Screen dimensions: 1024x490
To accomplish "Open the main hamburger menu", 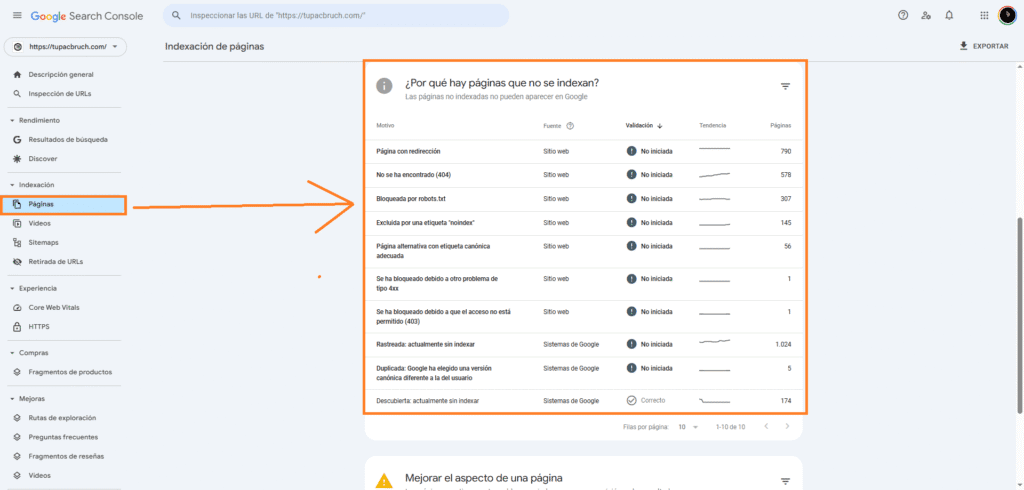I will click(x=17, y=15).
